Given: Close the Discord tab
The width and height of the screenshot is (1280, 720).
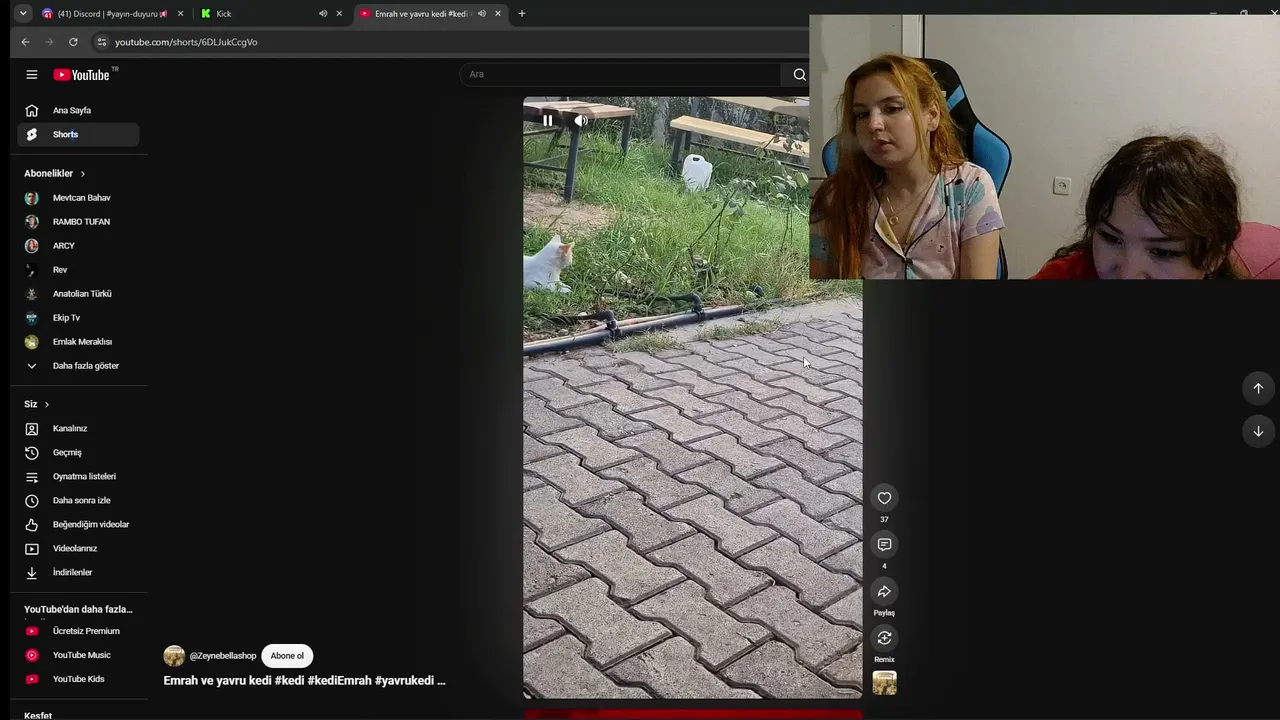Looking at the screenshot, I should pos(180,14).
